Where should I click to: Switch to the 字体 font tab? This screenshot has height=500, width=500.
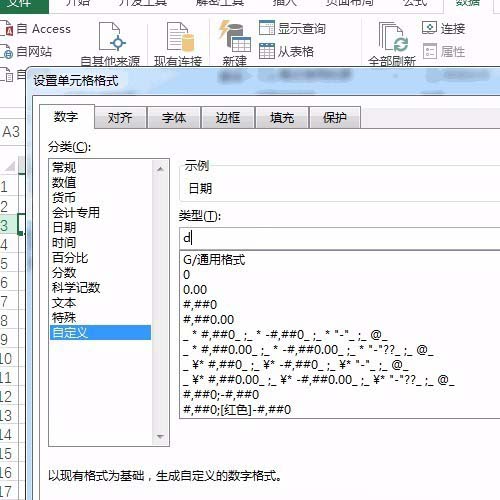click(174, 118)
